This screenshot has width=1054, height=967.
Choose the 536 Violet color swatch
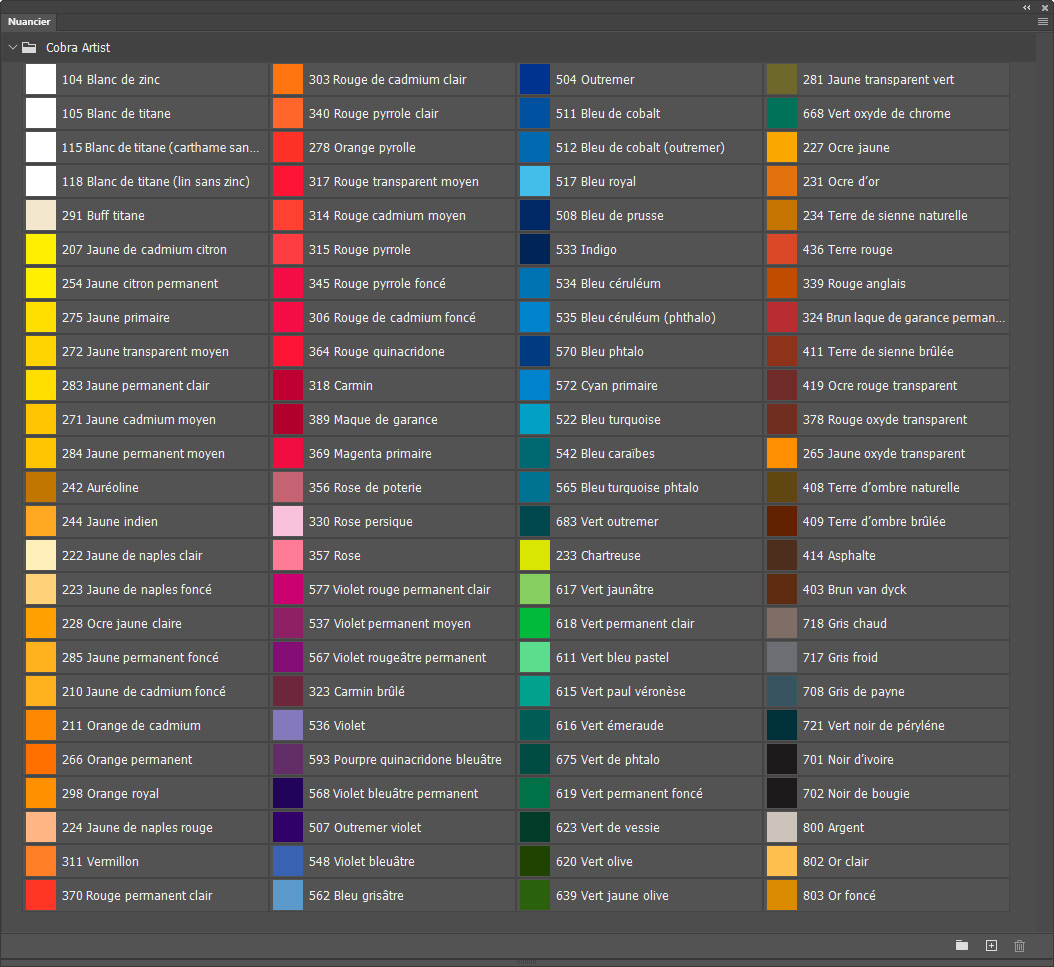tap(288, 726)
